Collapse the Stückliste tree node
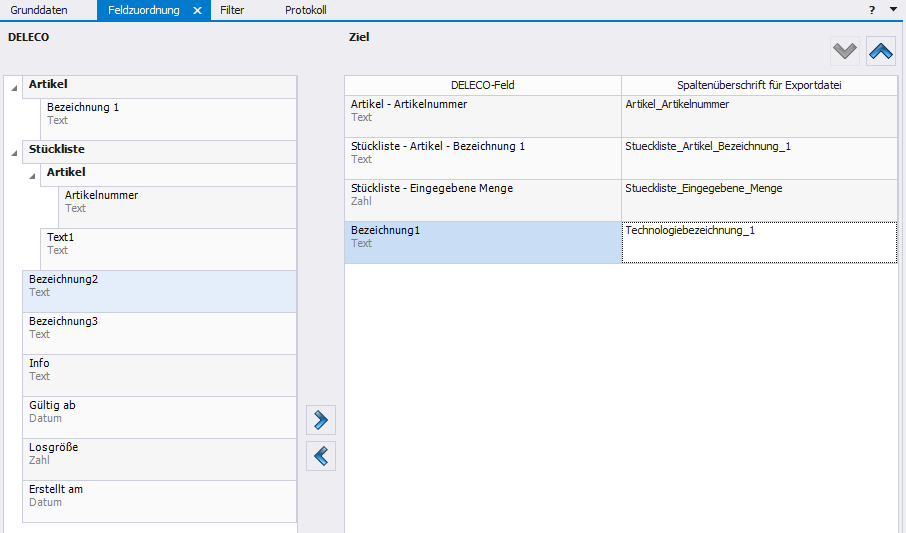906x533 pixels. (x=14, y=154)
